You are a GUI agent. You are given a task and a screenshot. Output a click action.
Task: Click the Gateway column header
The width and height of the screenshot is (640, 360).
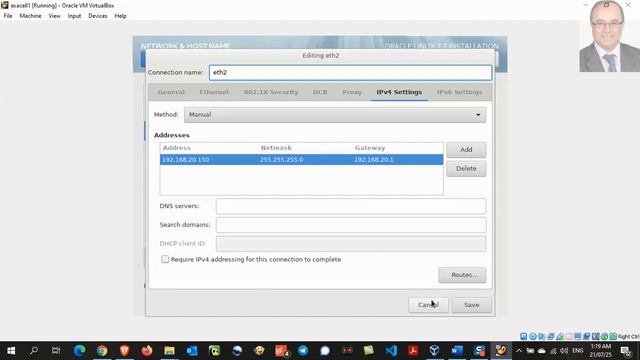point(370,148)
